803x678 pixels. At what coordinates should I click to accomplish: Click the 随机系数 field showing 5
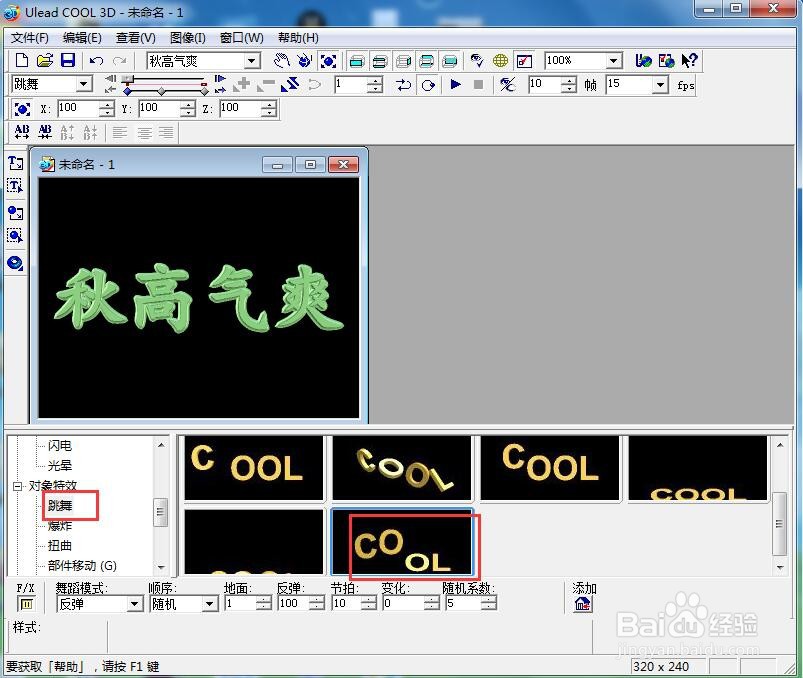click(464, 604)
